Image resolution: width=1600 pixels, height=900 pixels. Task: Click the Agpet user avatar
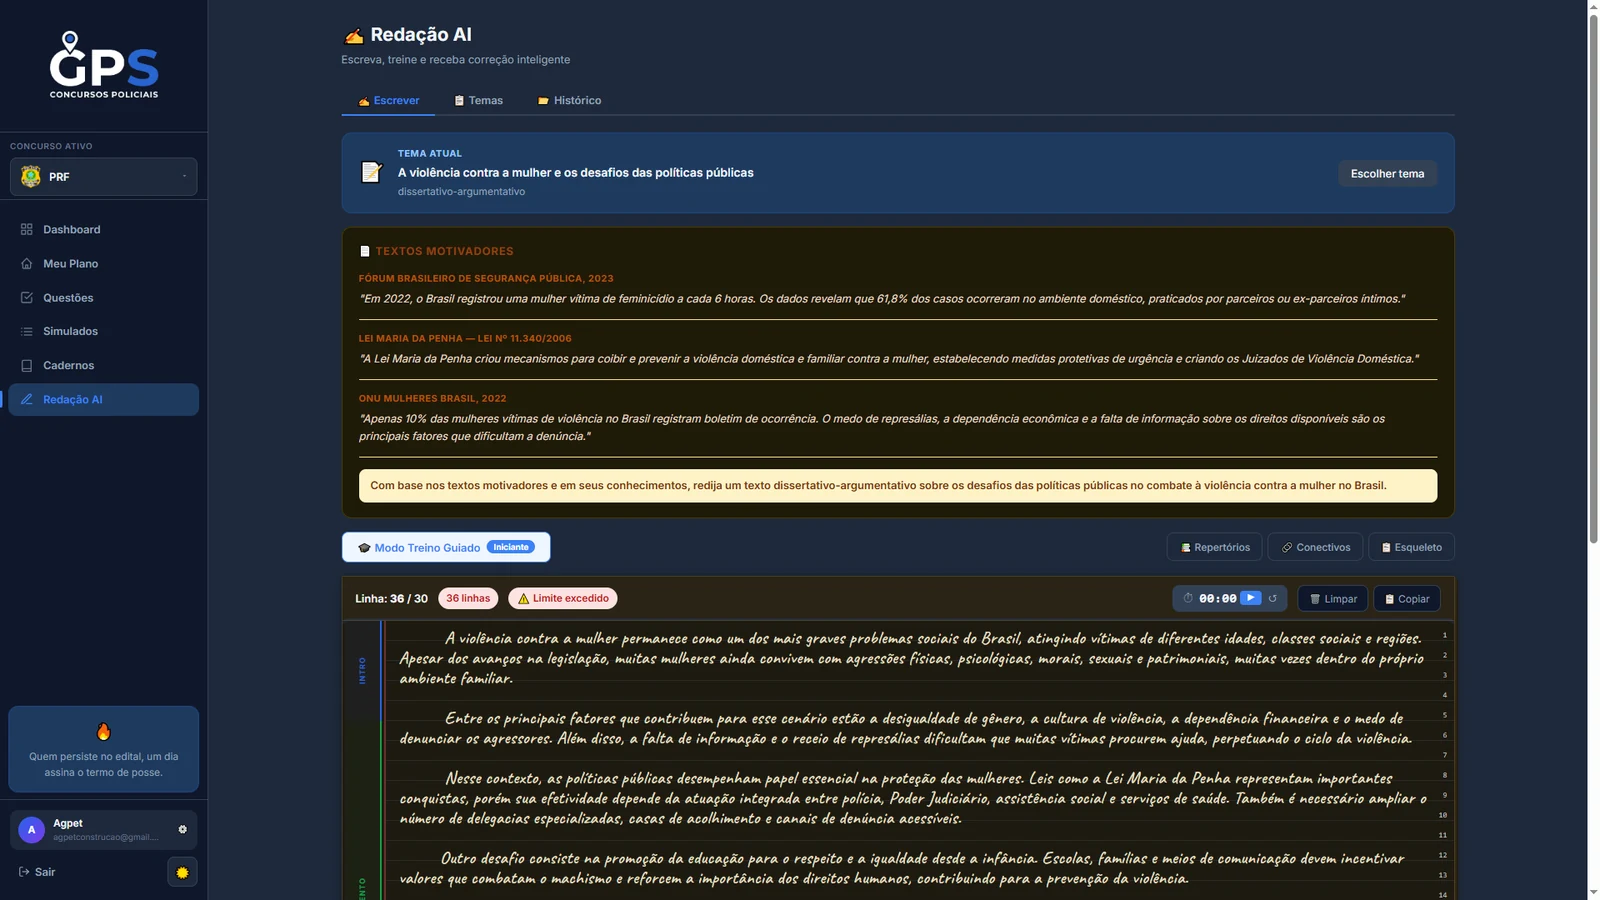pyautogui.click(x=32, y=830)
